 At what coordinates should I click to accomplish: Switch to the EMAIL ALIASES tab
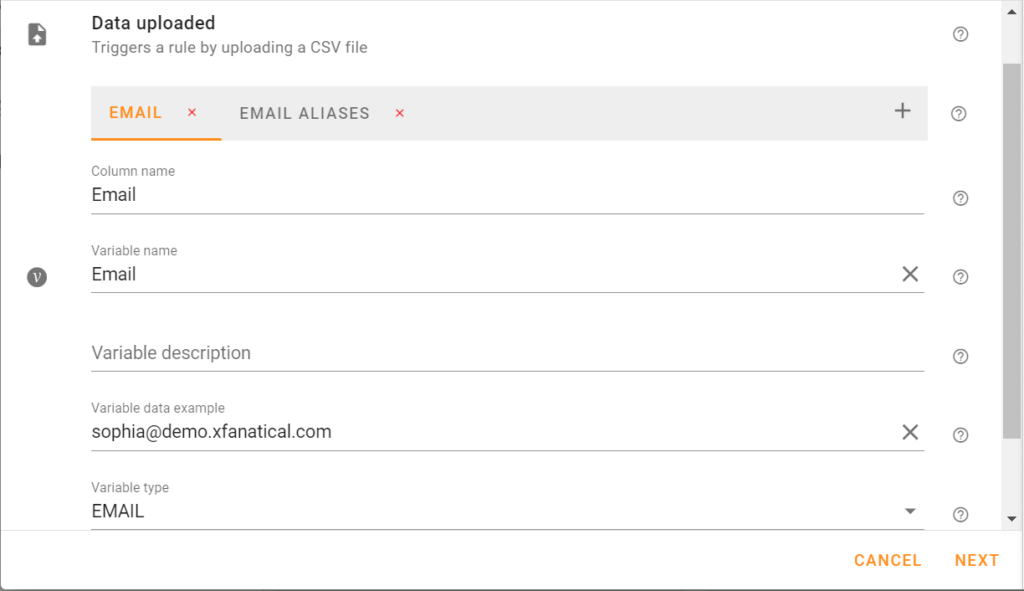tap(303, 113)
